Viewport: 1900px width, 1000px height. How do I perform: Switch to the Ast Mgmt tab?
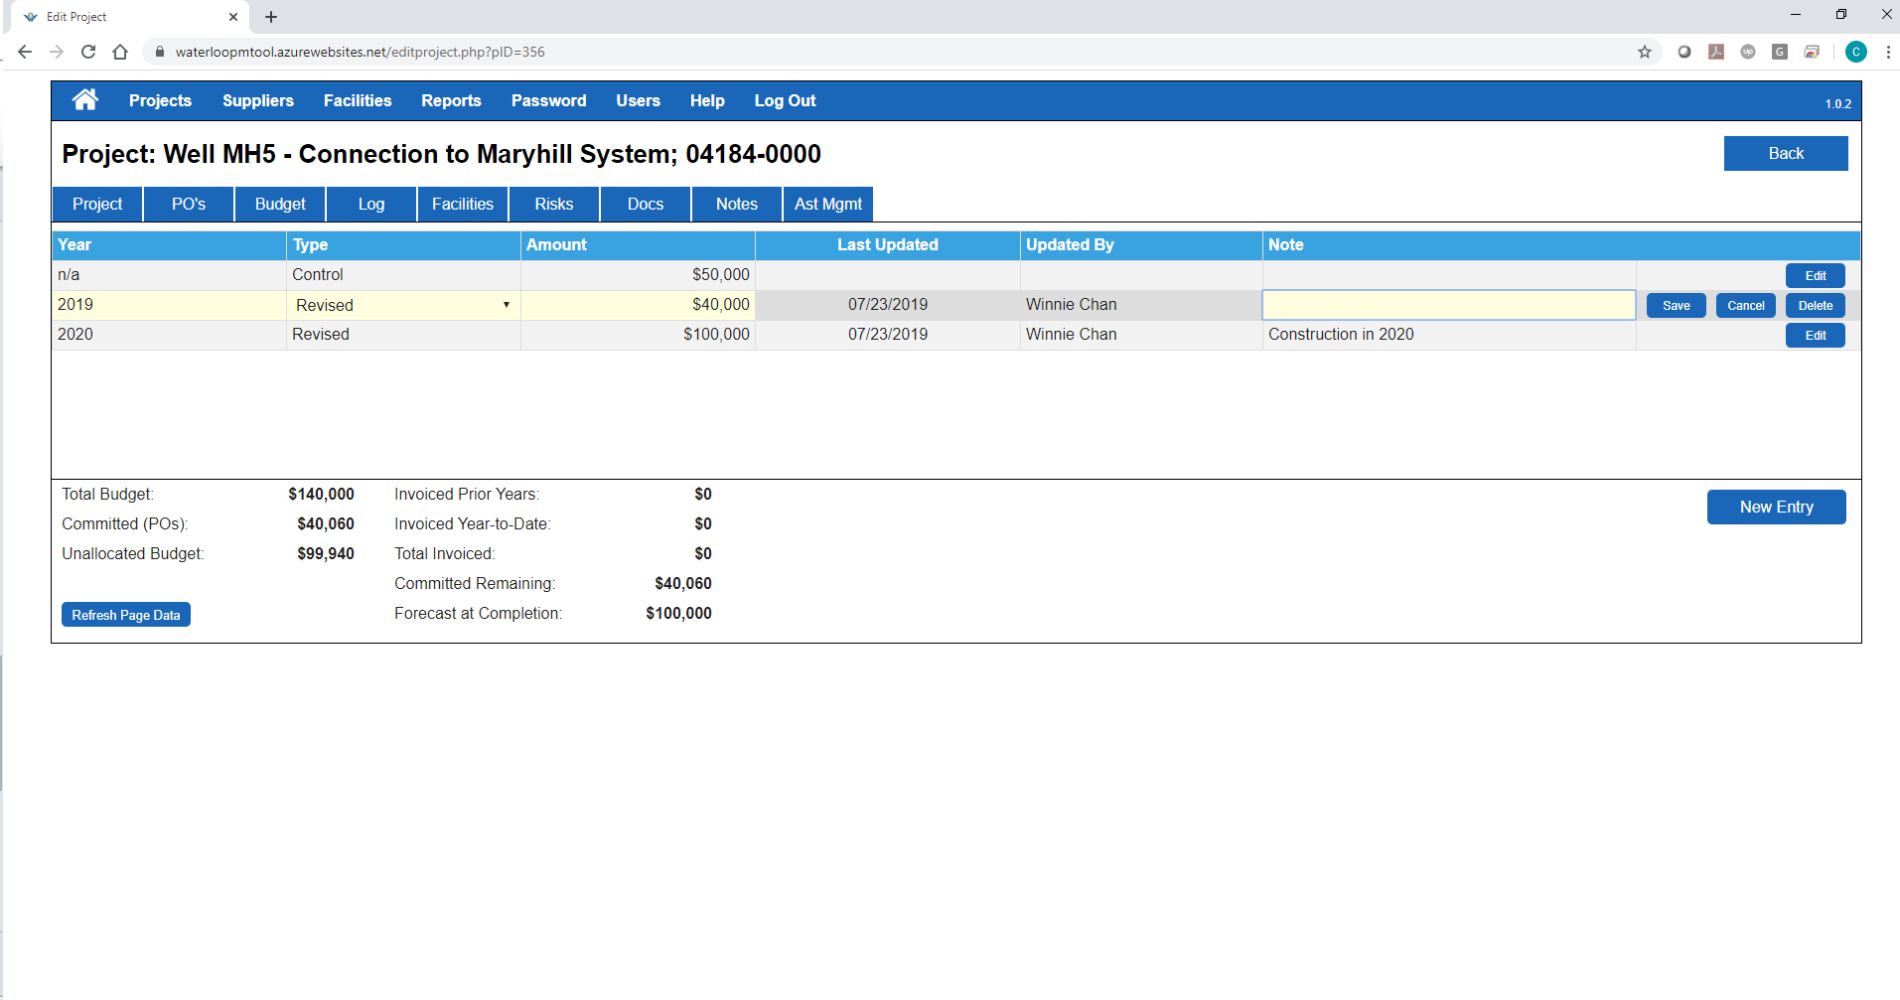point(828,204)
